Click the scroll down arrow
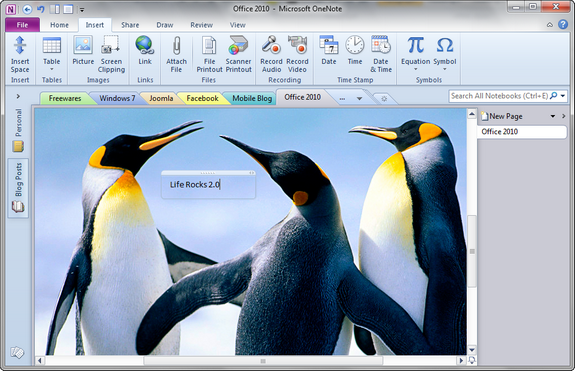Image resolution: width=575 pixels, height=371 pixels. tap(472, 350)
